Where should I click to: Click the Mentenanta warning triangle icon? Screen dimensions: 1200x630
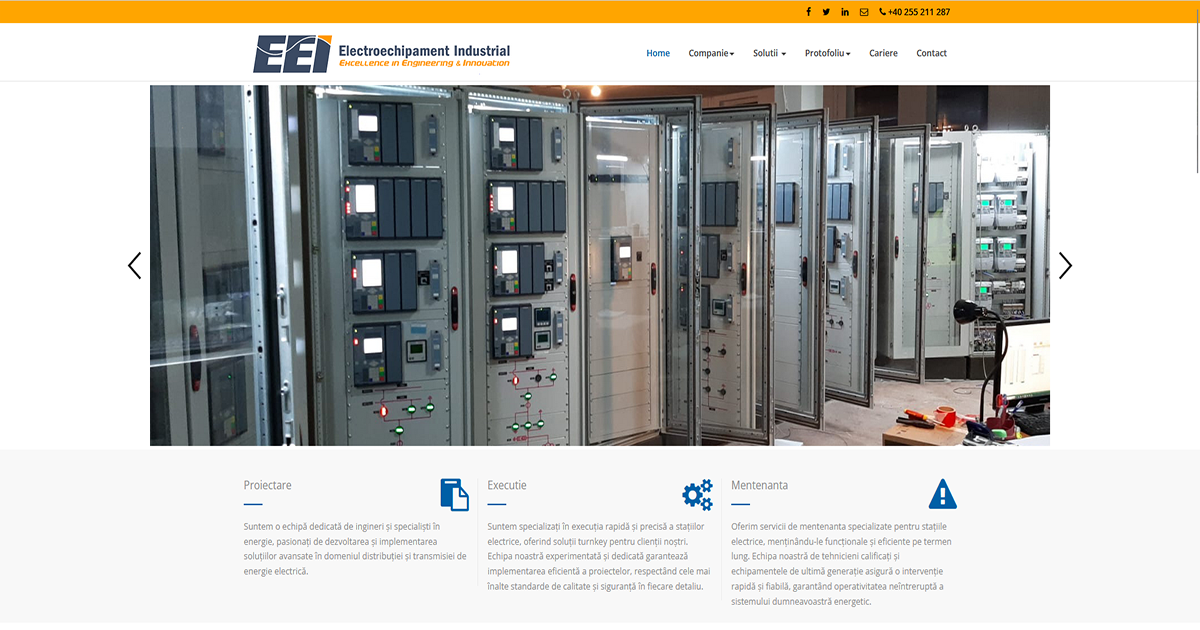942,493
